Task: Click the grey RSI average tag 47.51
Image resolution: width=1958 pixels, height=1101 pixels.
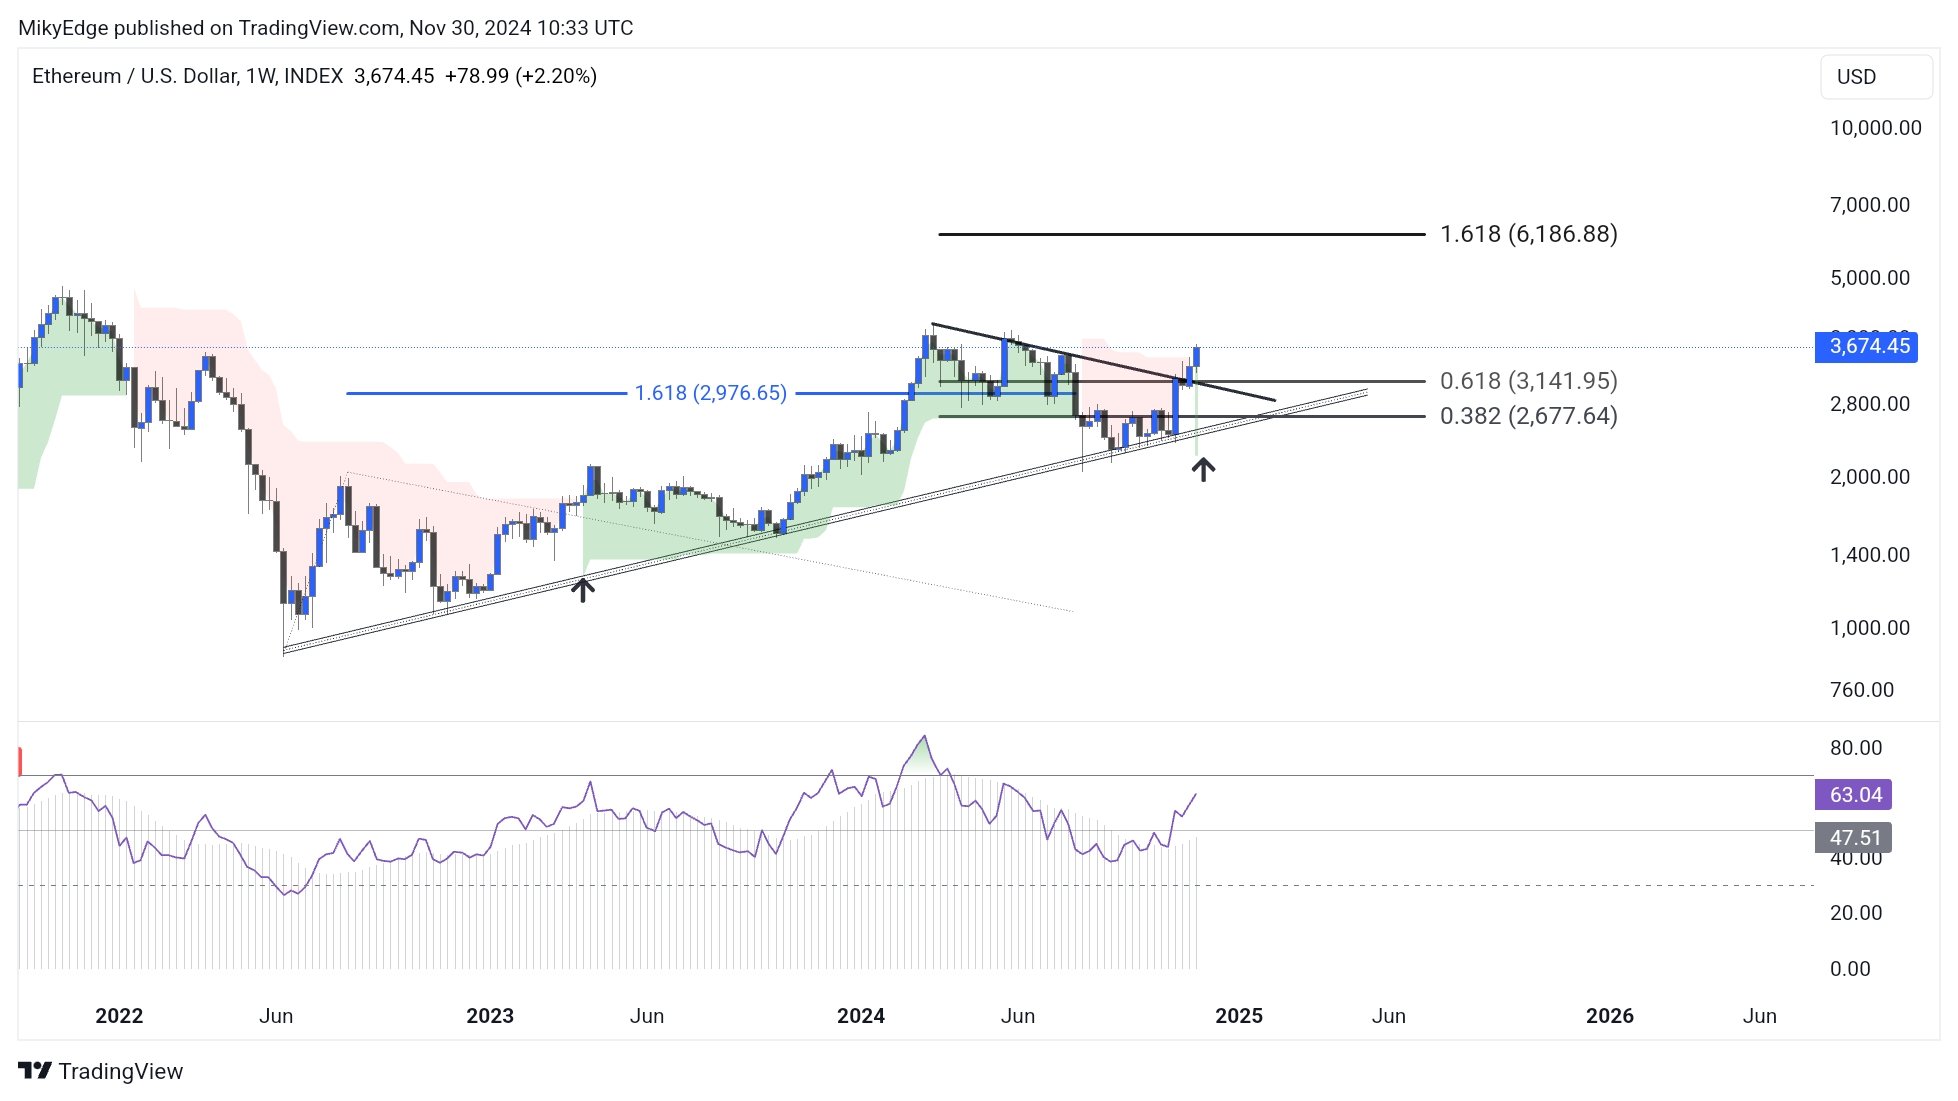Action: 1853,838
